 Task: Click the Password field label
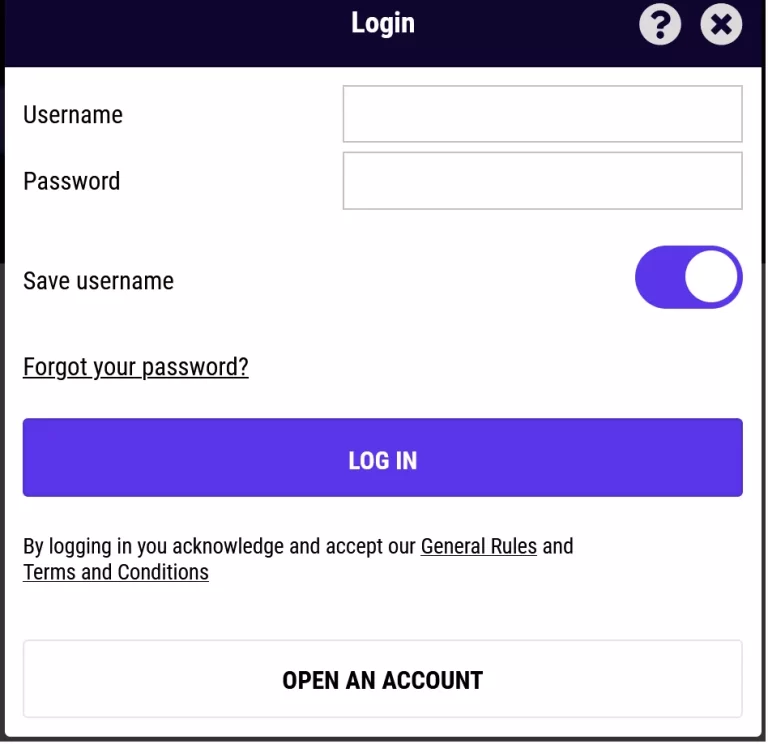(71, 181)
